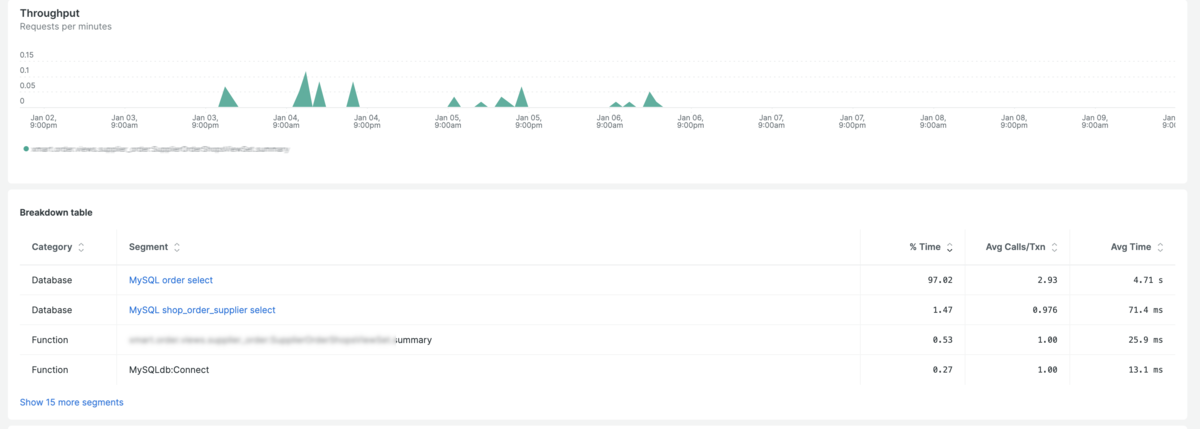Click the Avg Time column header
Viewport: 1200px width, 429px height.
point(1131,247)
